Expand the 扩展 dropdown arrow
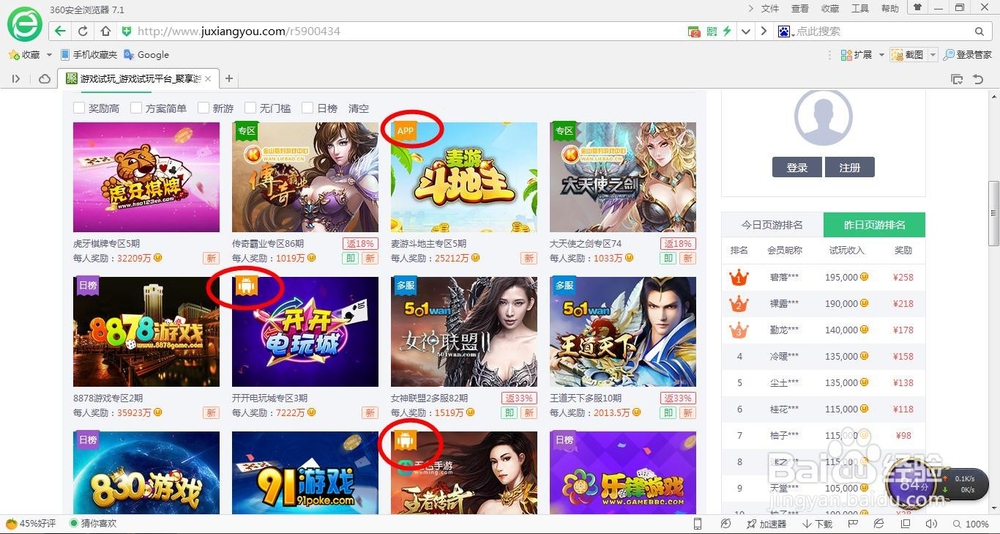 (882, 55)
